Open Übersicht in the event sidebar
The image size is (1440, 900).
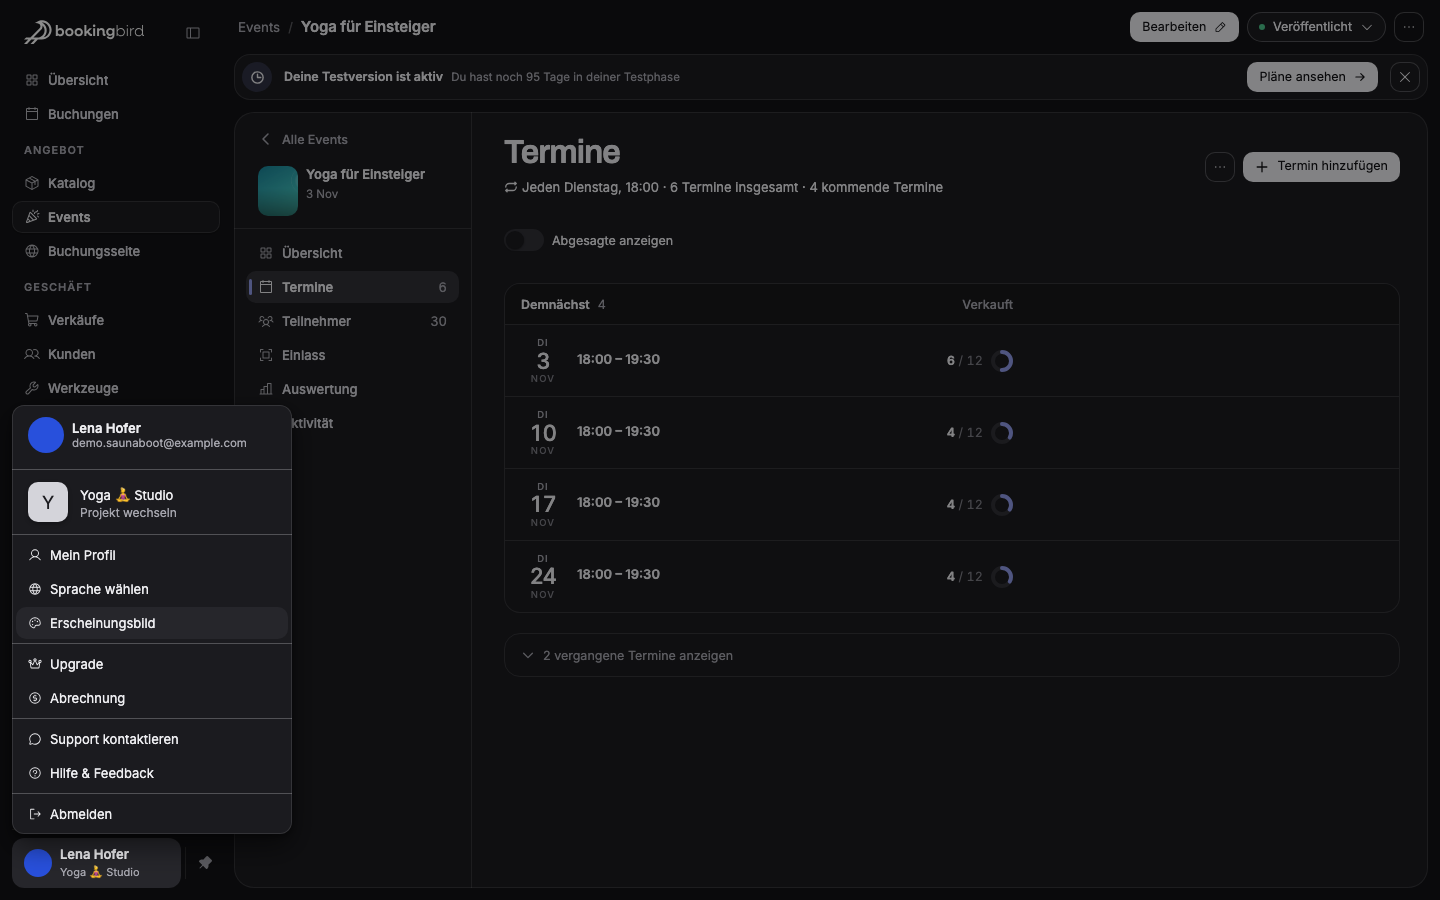tap(353, 253)
